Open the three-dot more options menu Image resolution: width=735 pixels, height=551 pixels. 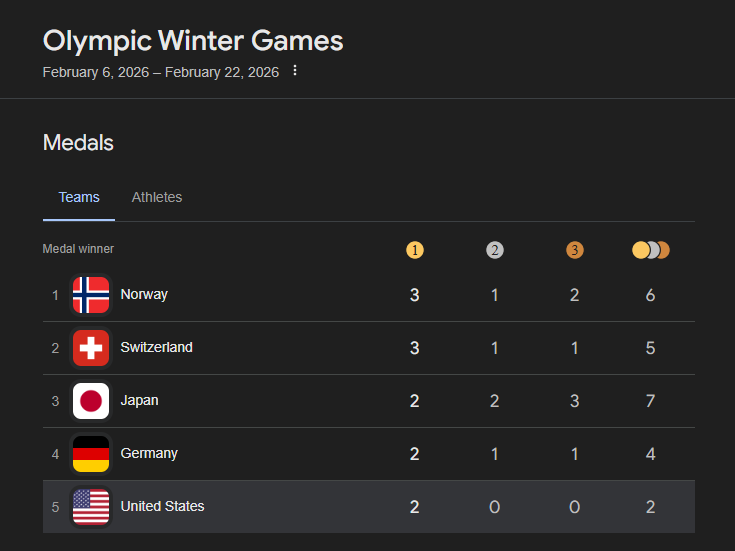coord(295,71)
